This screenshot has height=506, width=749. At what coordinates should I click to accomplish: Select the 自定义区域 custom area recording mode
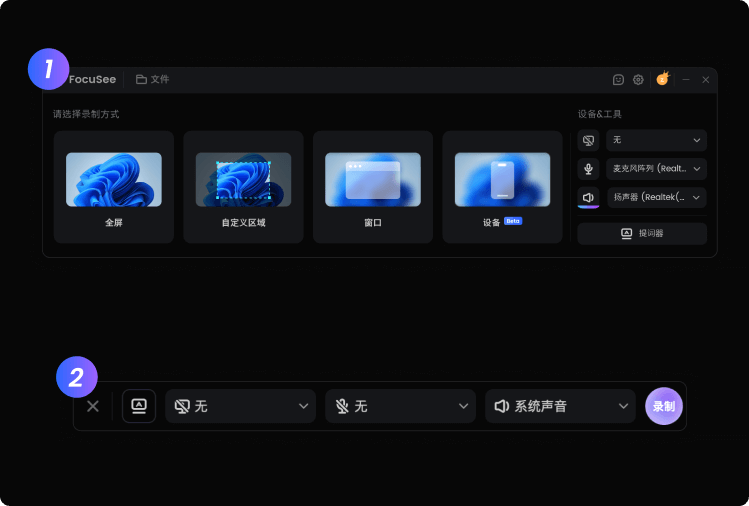pos(243,187)
